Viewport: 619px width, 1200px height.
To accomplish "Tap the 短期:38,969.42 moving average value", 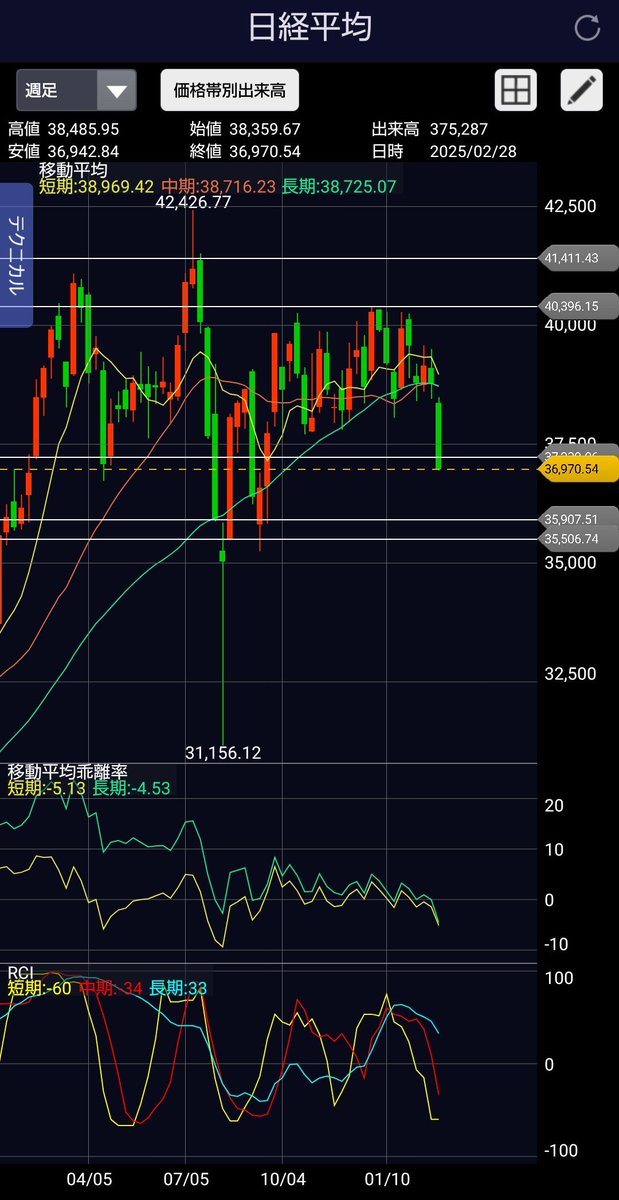I will [x=97, y=187].
